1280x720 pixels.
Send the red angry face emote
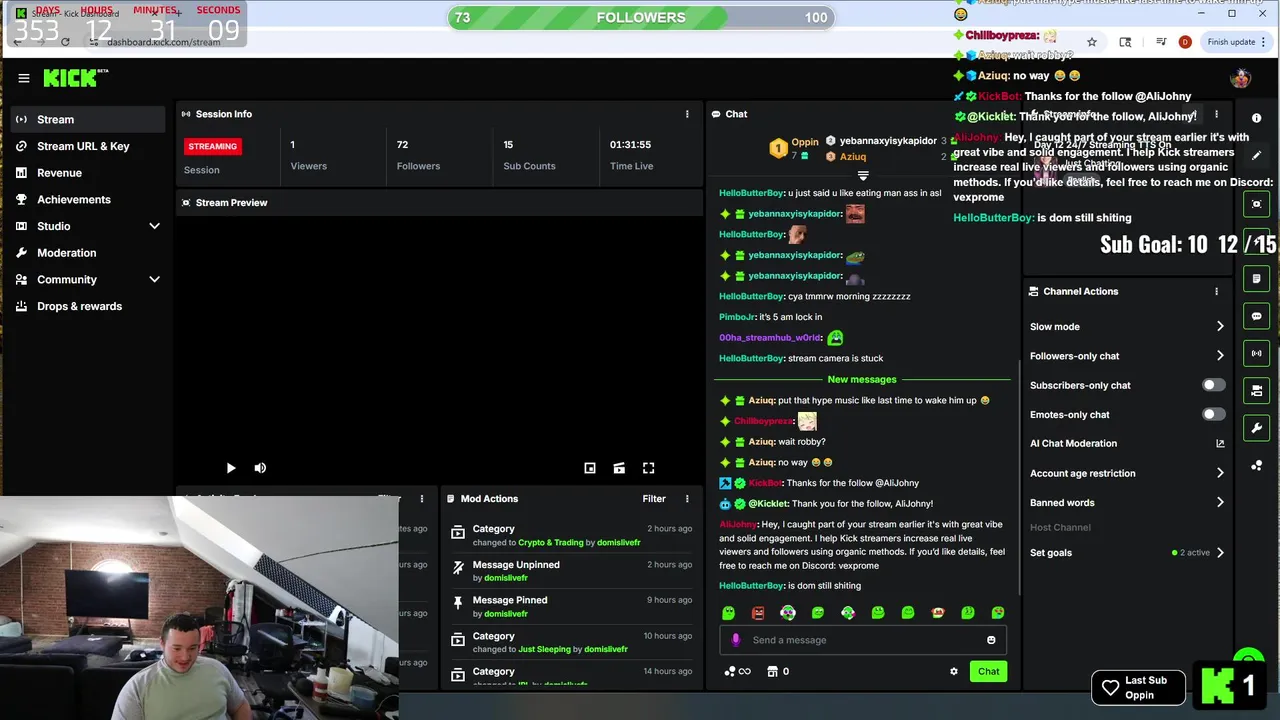(x=758, y=613)
